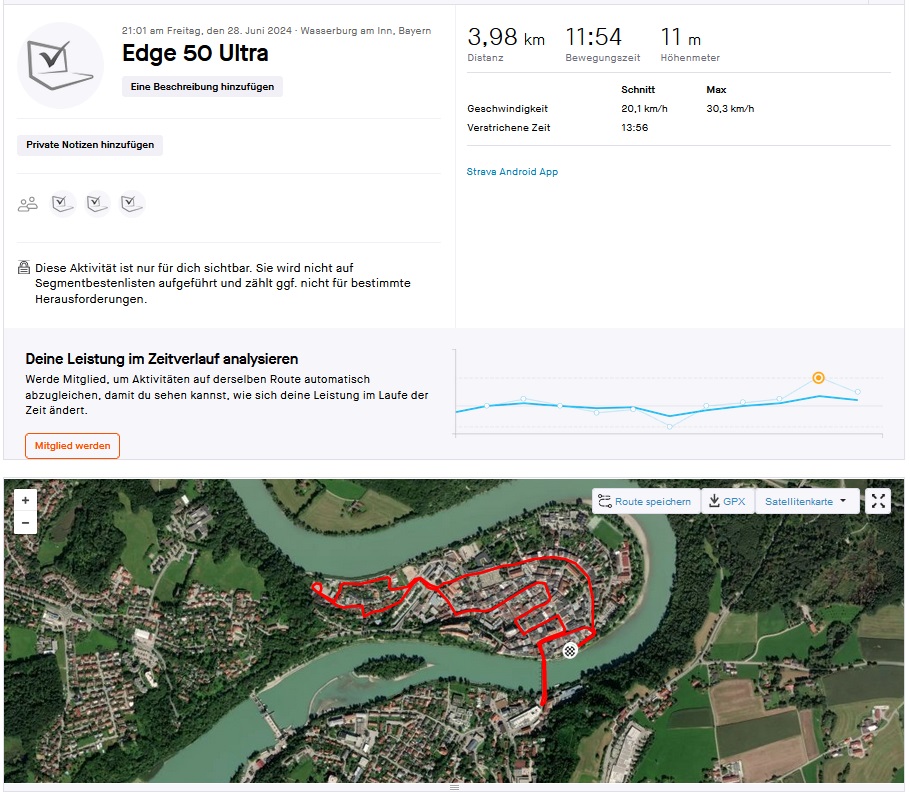Click Eine Beschreibung hinzufügen

203,87
